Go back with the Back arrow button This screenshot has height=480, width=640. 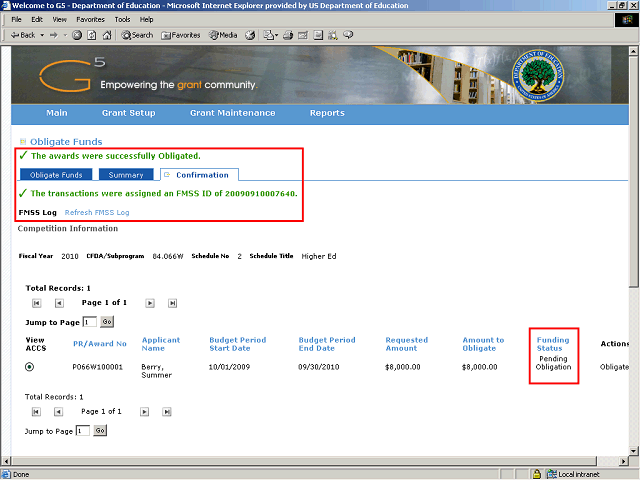(23, 36)
